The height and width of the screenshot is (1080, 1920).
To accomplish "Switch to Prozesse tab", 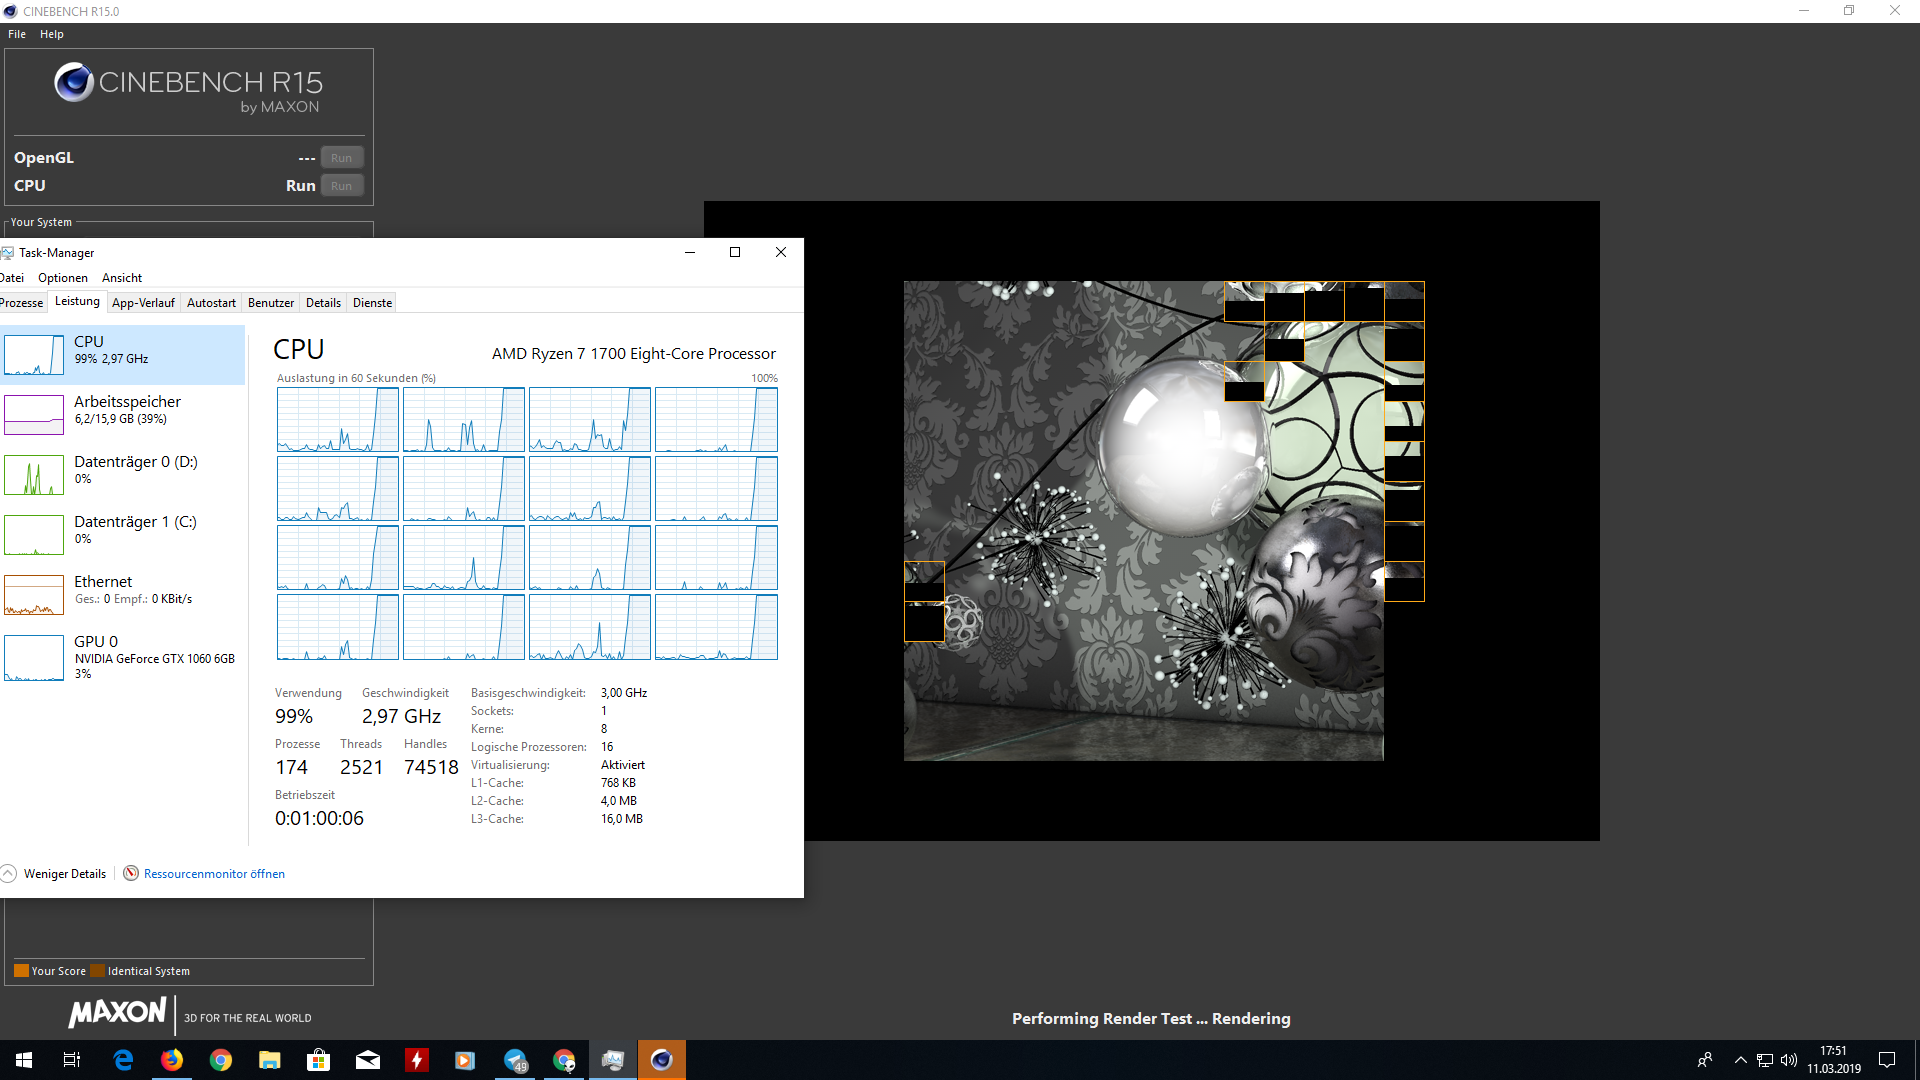I will [x=22, y=303].
